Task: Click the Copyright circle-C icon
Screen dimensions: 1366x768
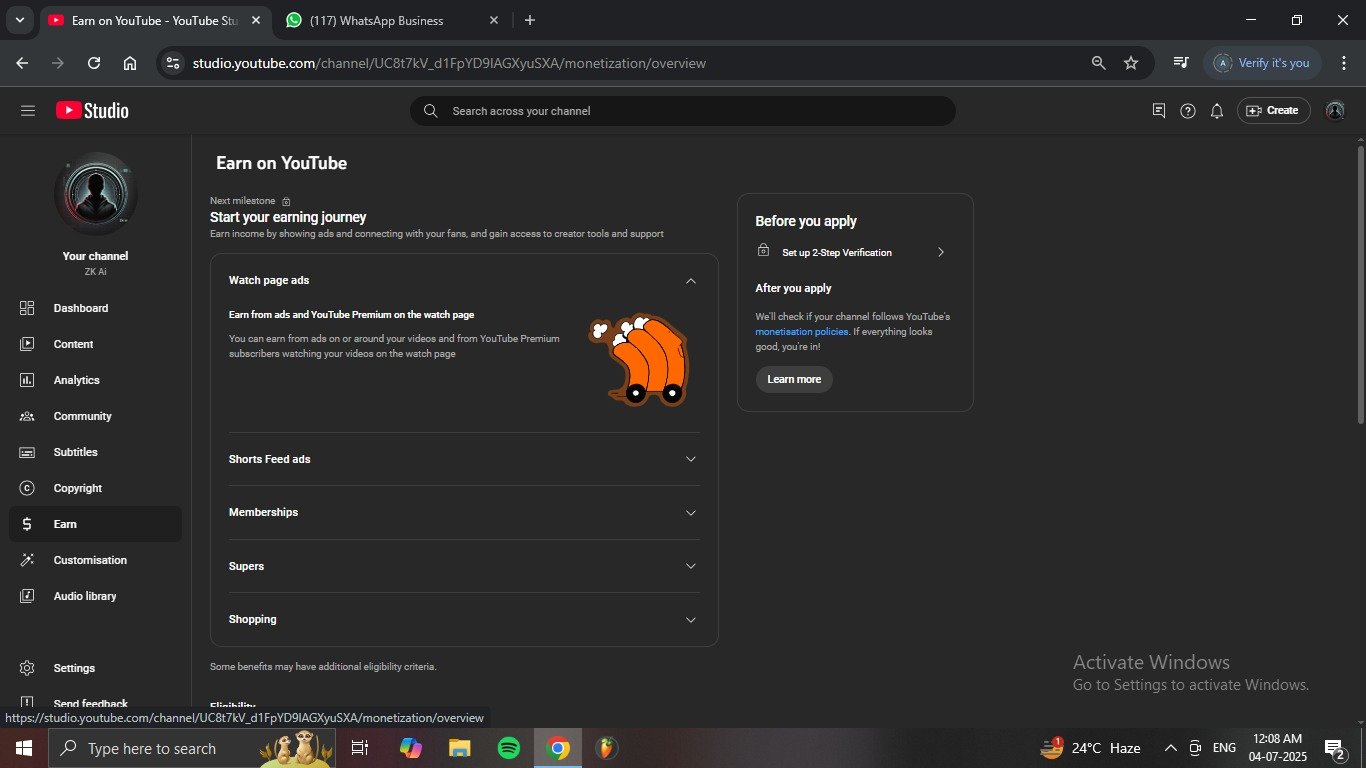Action: point(27,488)
